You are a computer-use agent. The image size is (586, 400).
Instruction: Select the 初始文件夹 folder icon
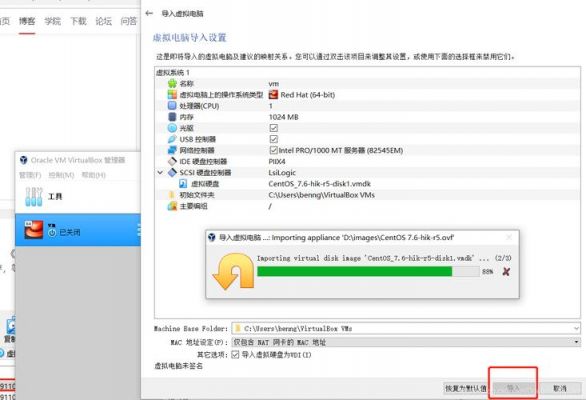coord(172,195)
